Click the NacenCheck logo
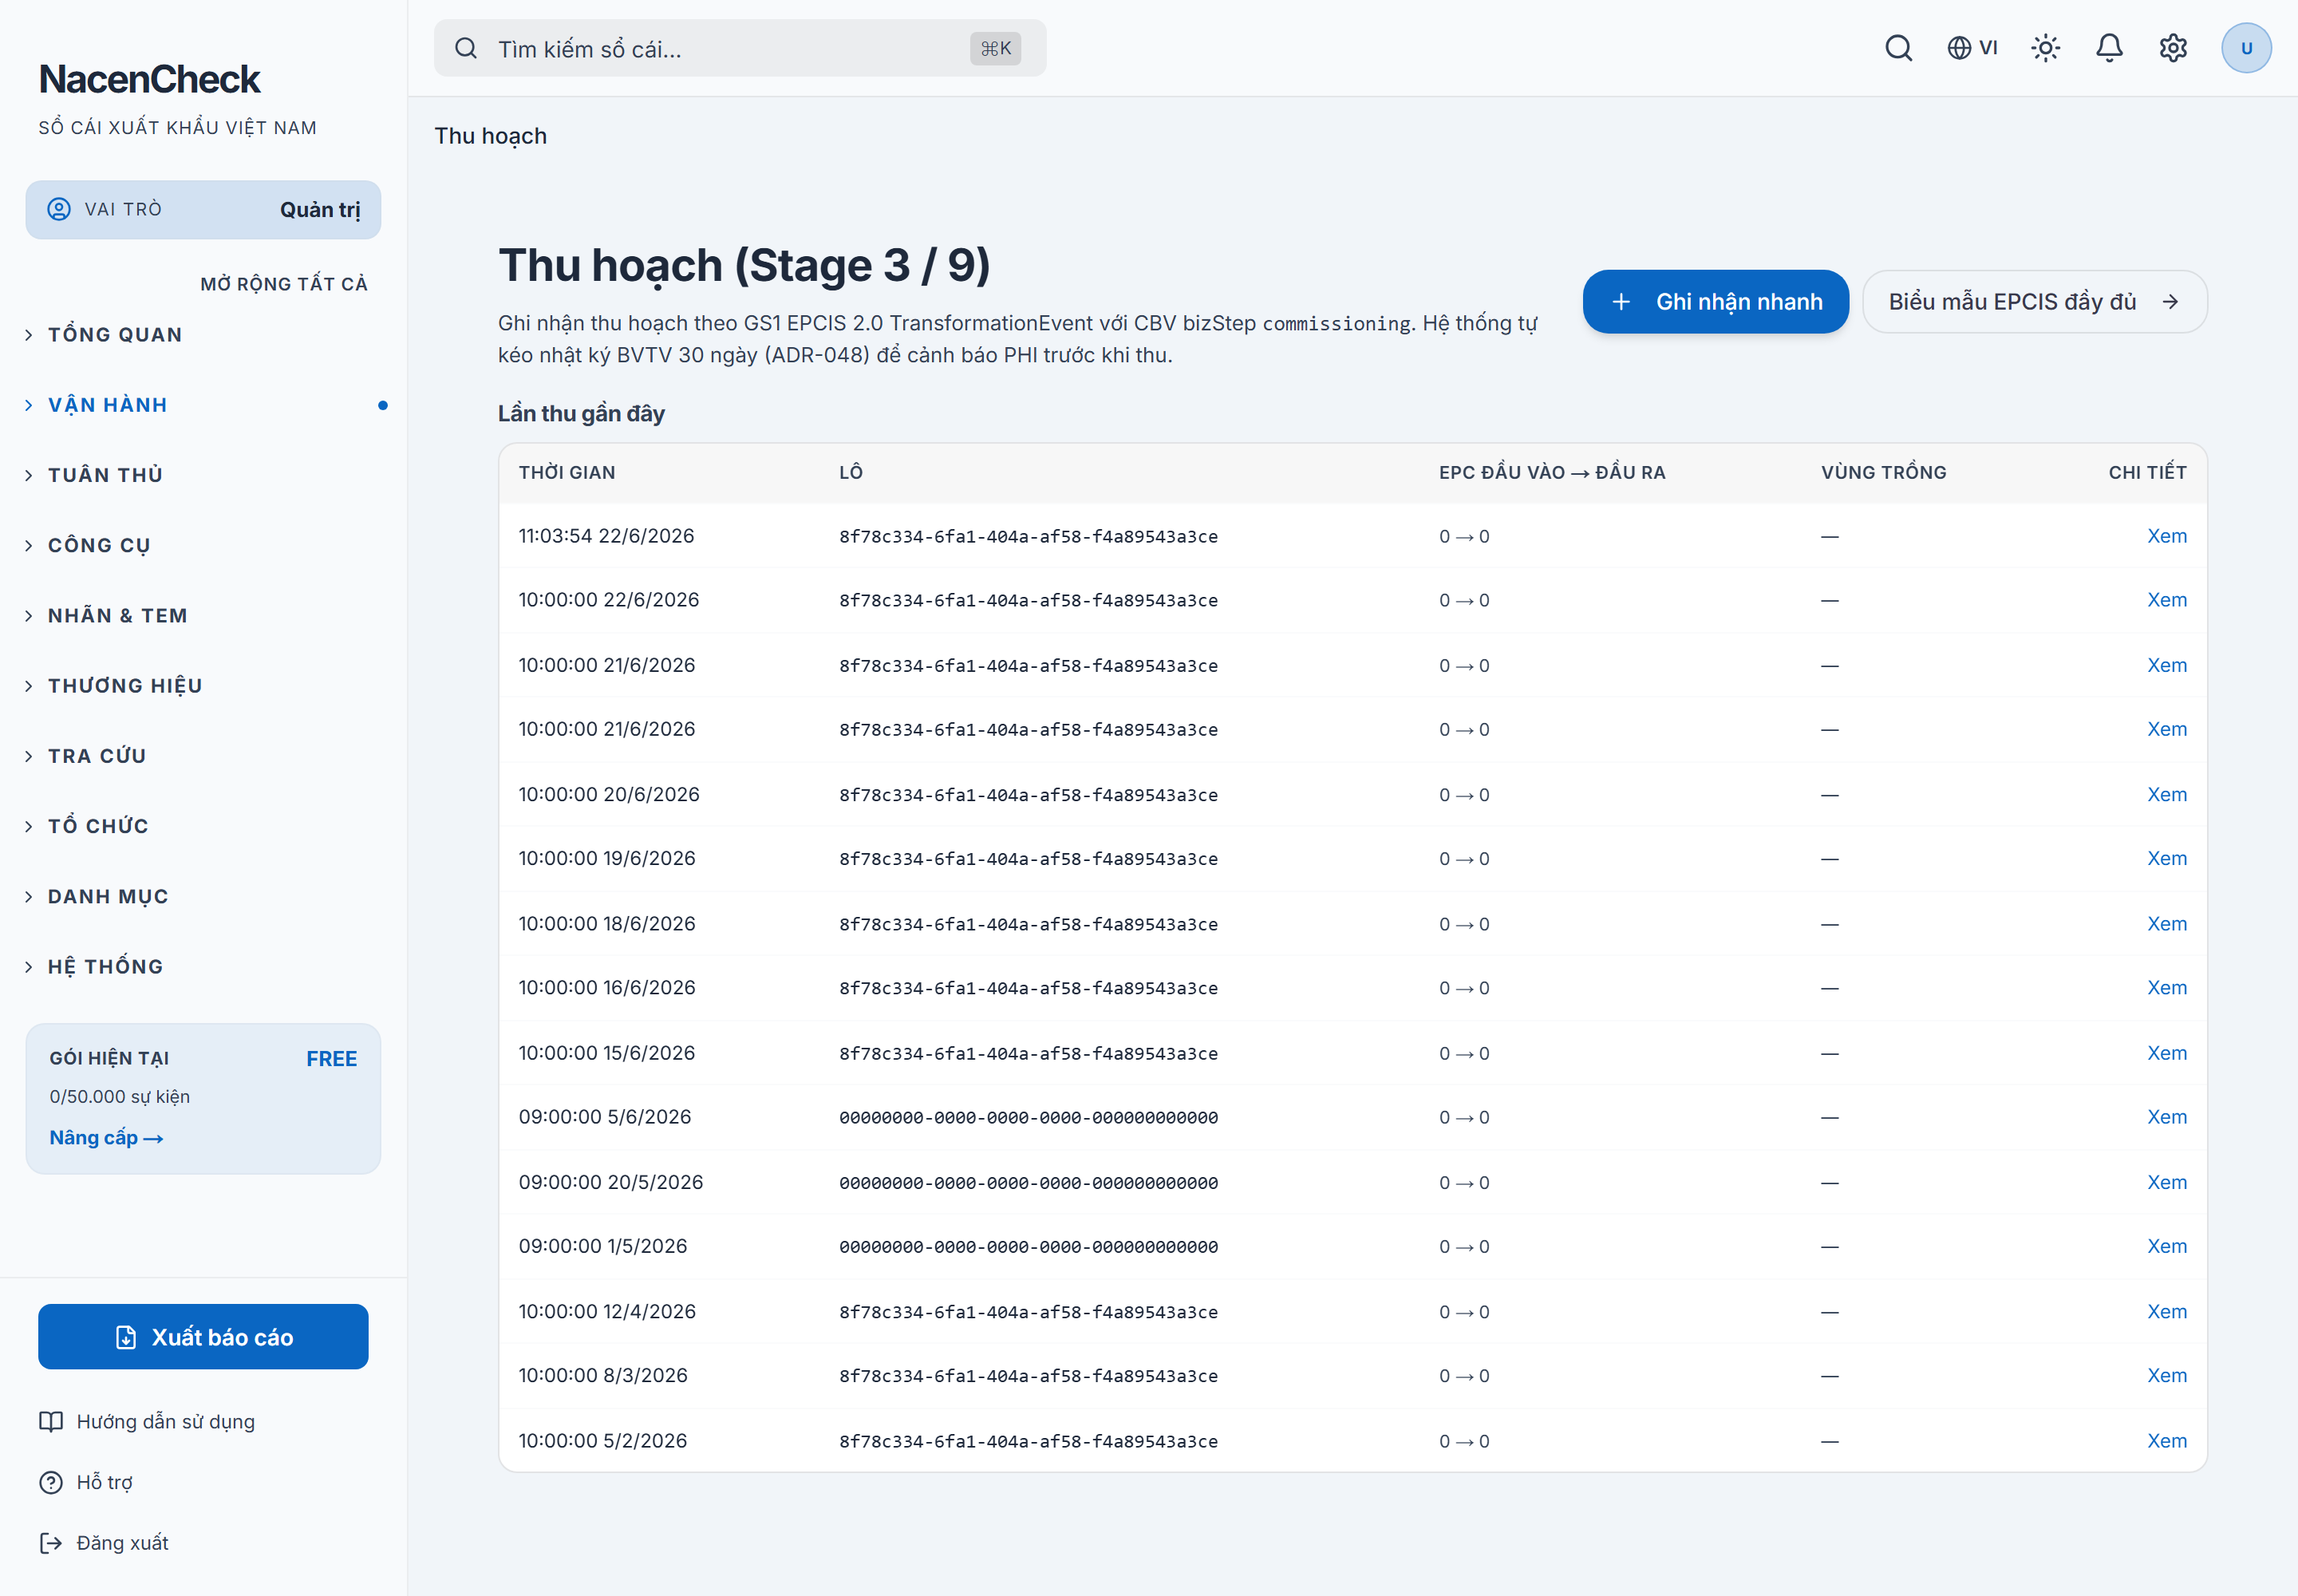 pos(149,79)
